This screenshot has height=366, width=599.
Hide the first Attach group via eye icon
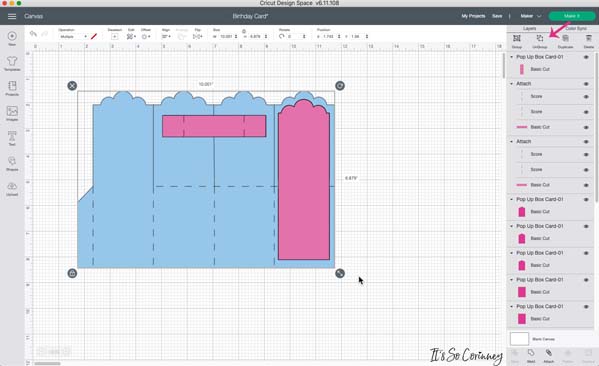point(586,84)
